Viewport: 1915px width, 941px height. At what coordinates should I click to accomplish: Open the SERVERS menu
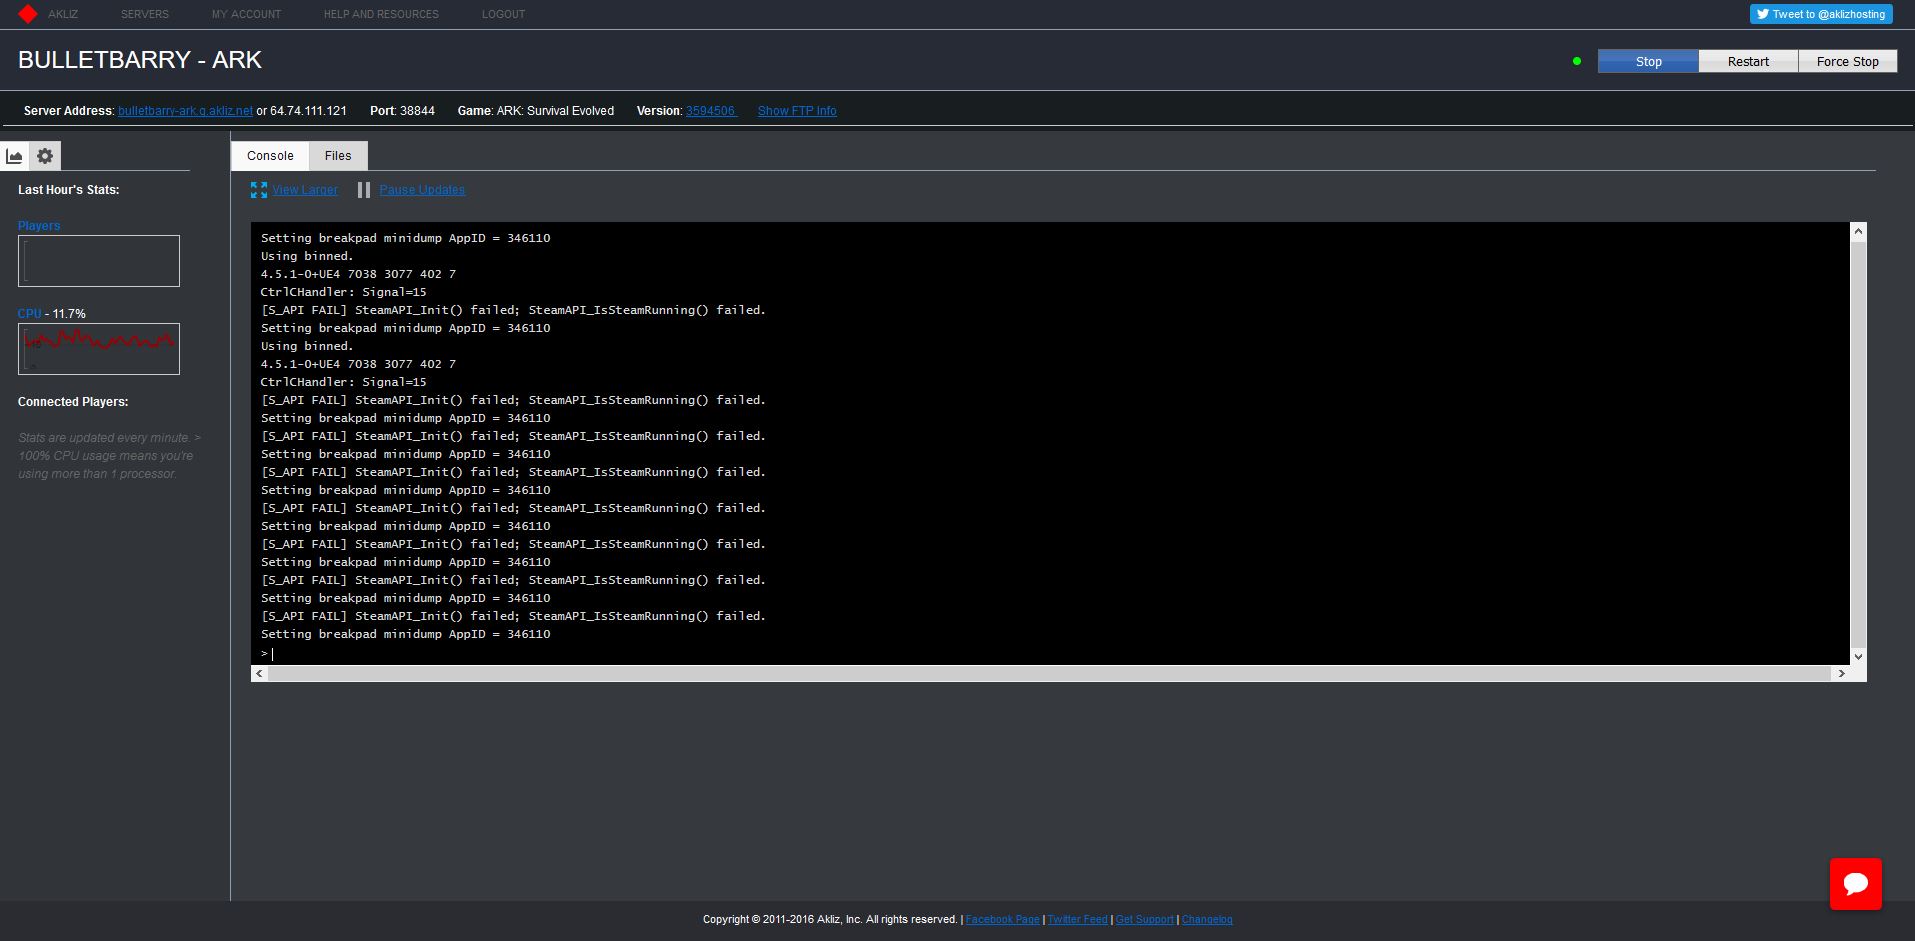tap(145, 14)
